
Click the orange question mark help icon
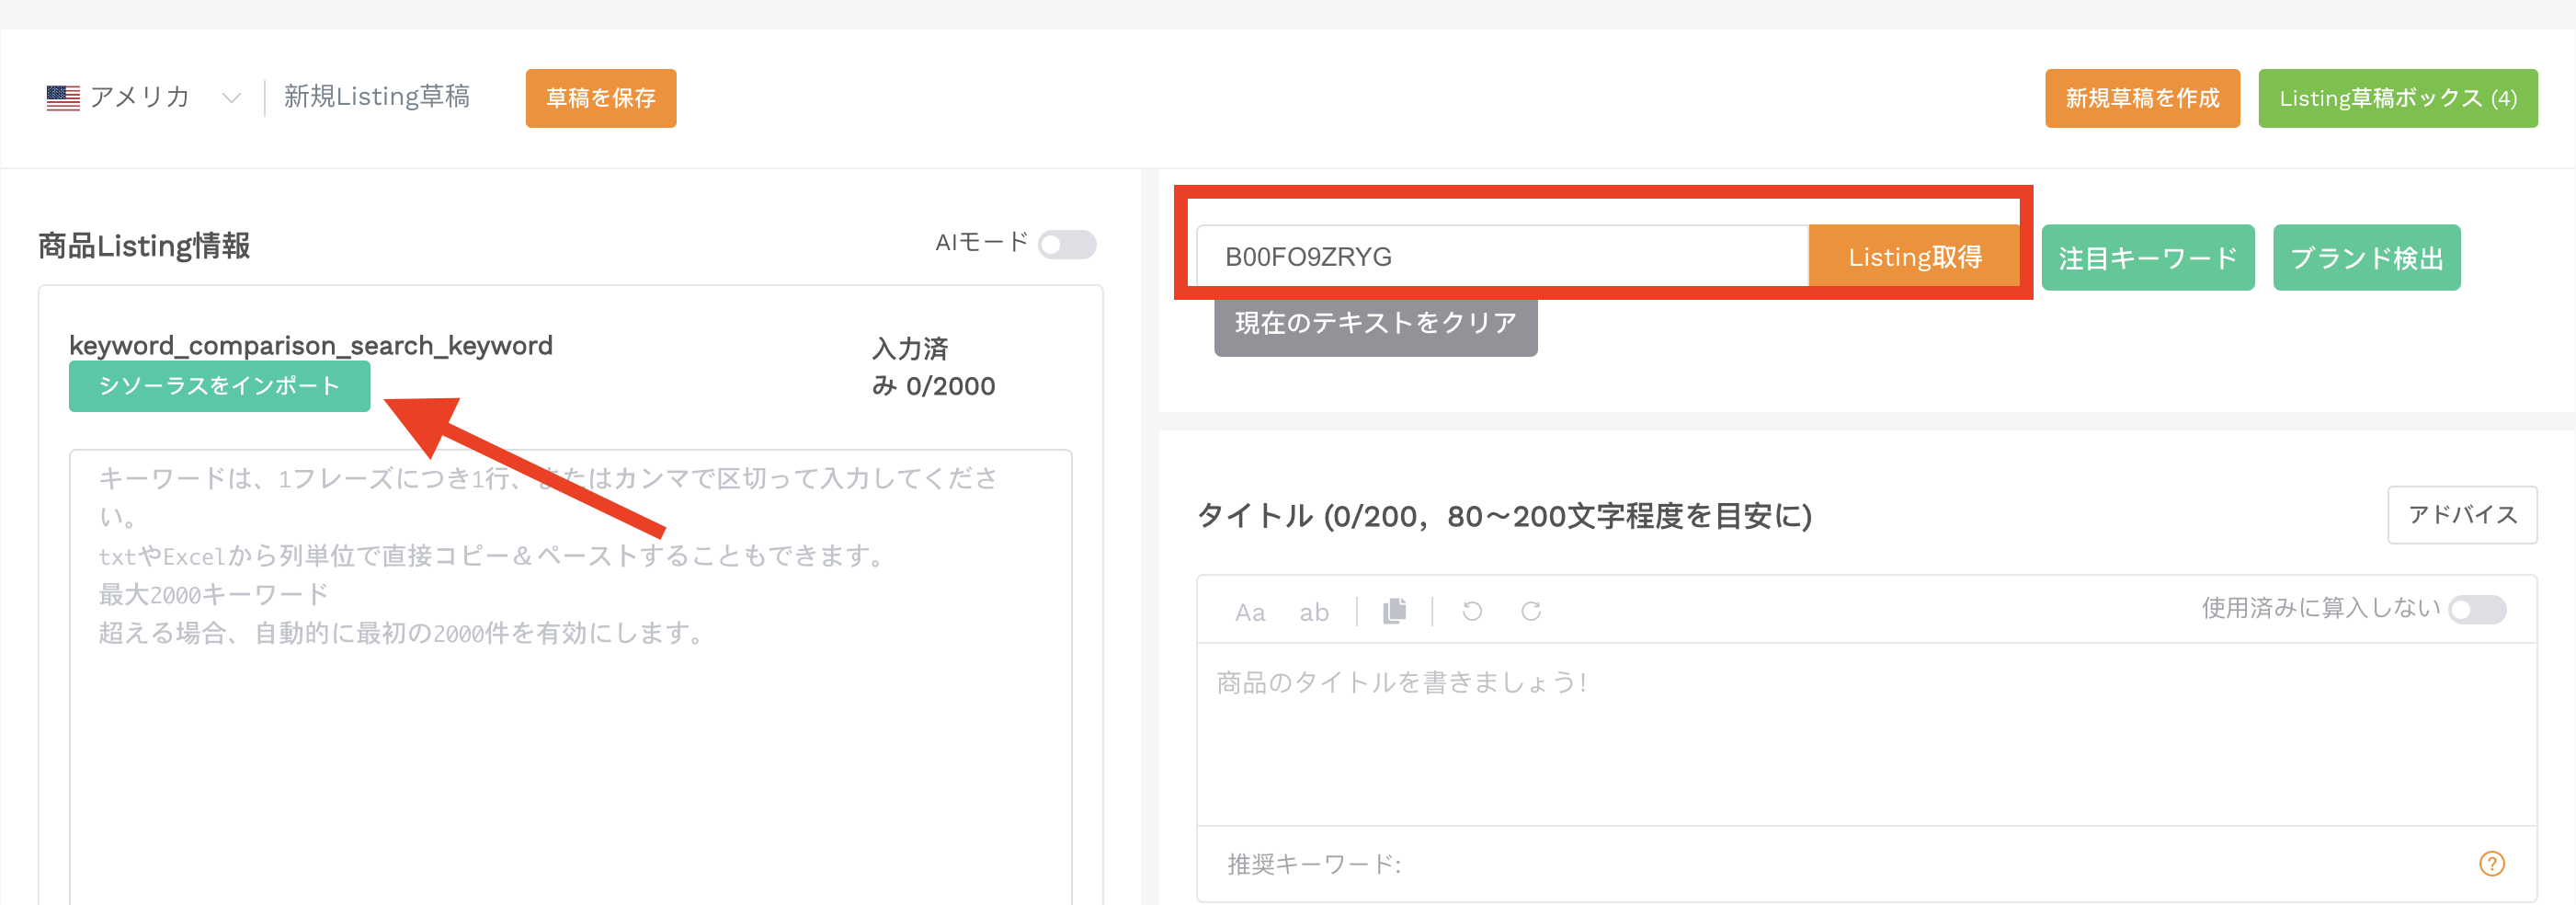click(x=2491, y=863)
